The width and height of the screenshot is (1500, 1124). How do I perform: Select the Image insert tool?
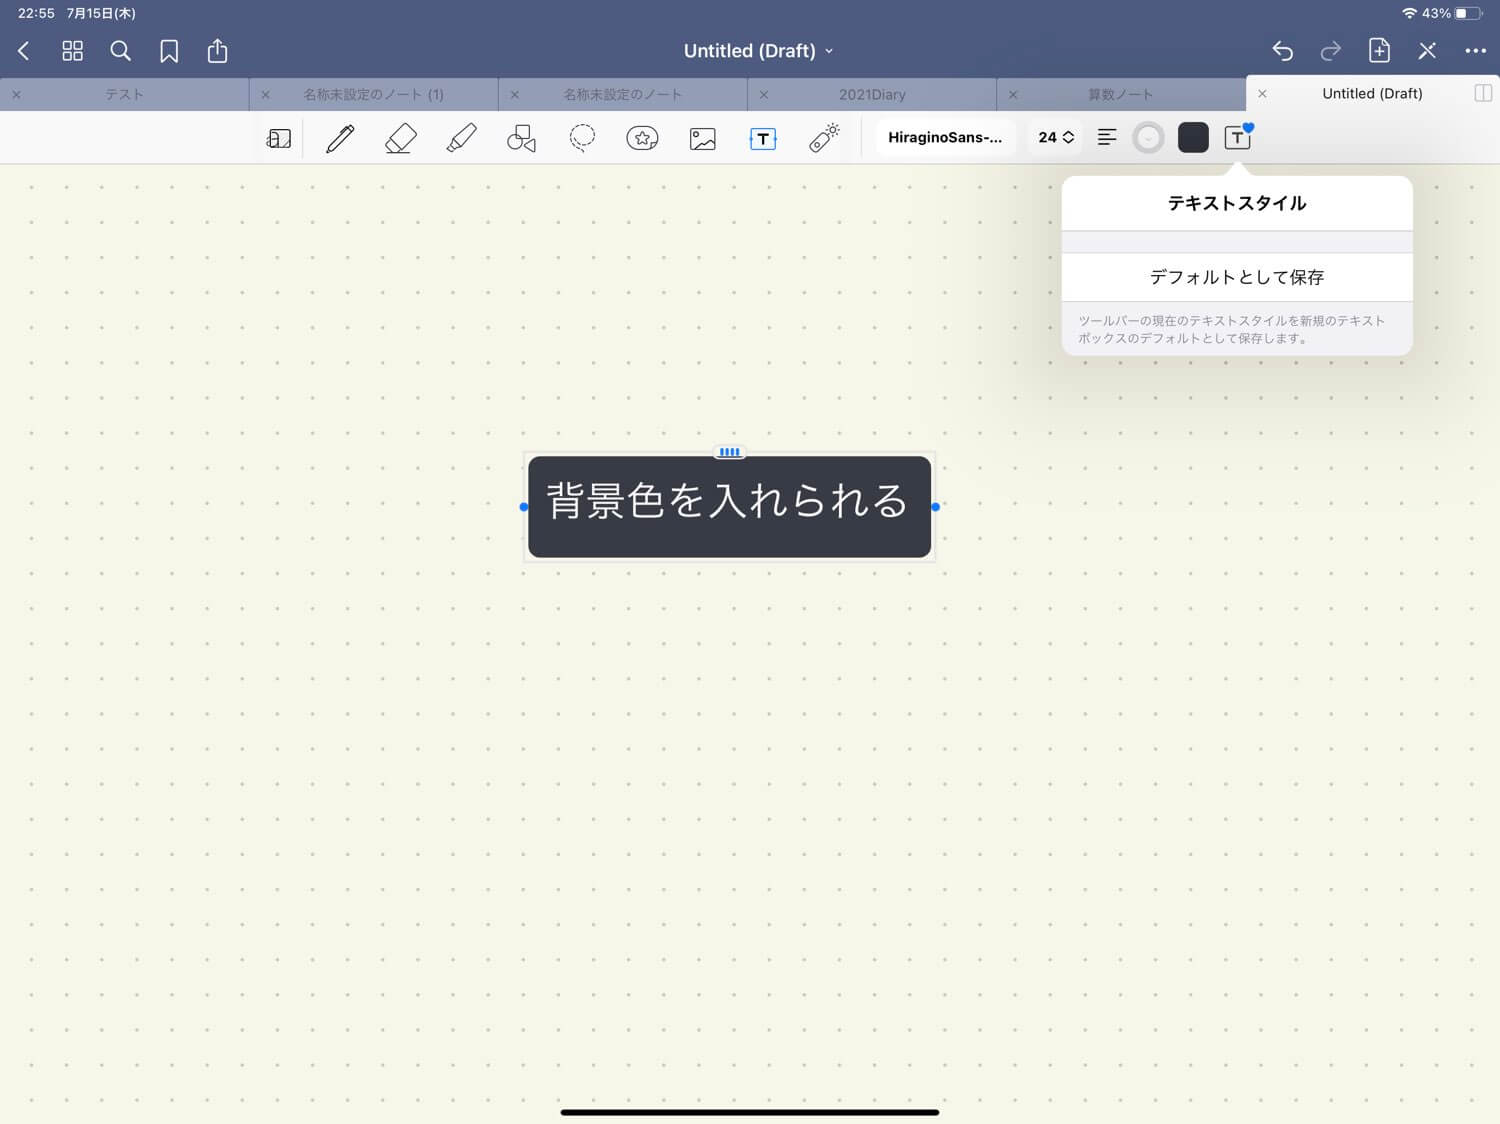pos(703,138)
